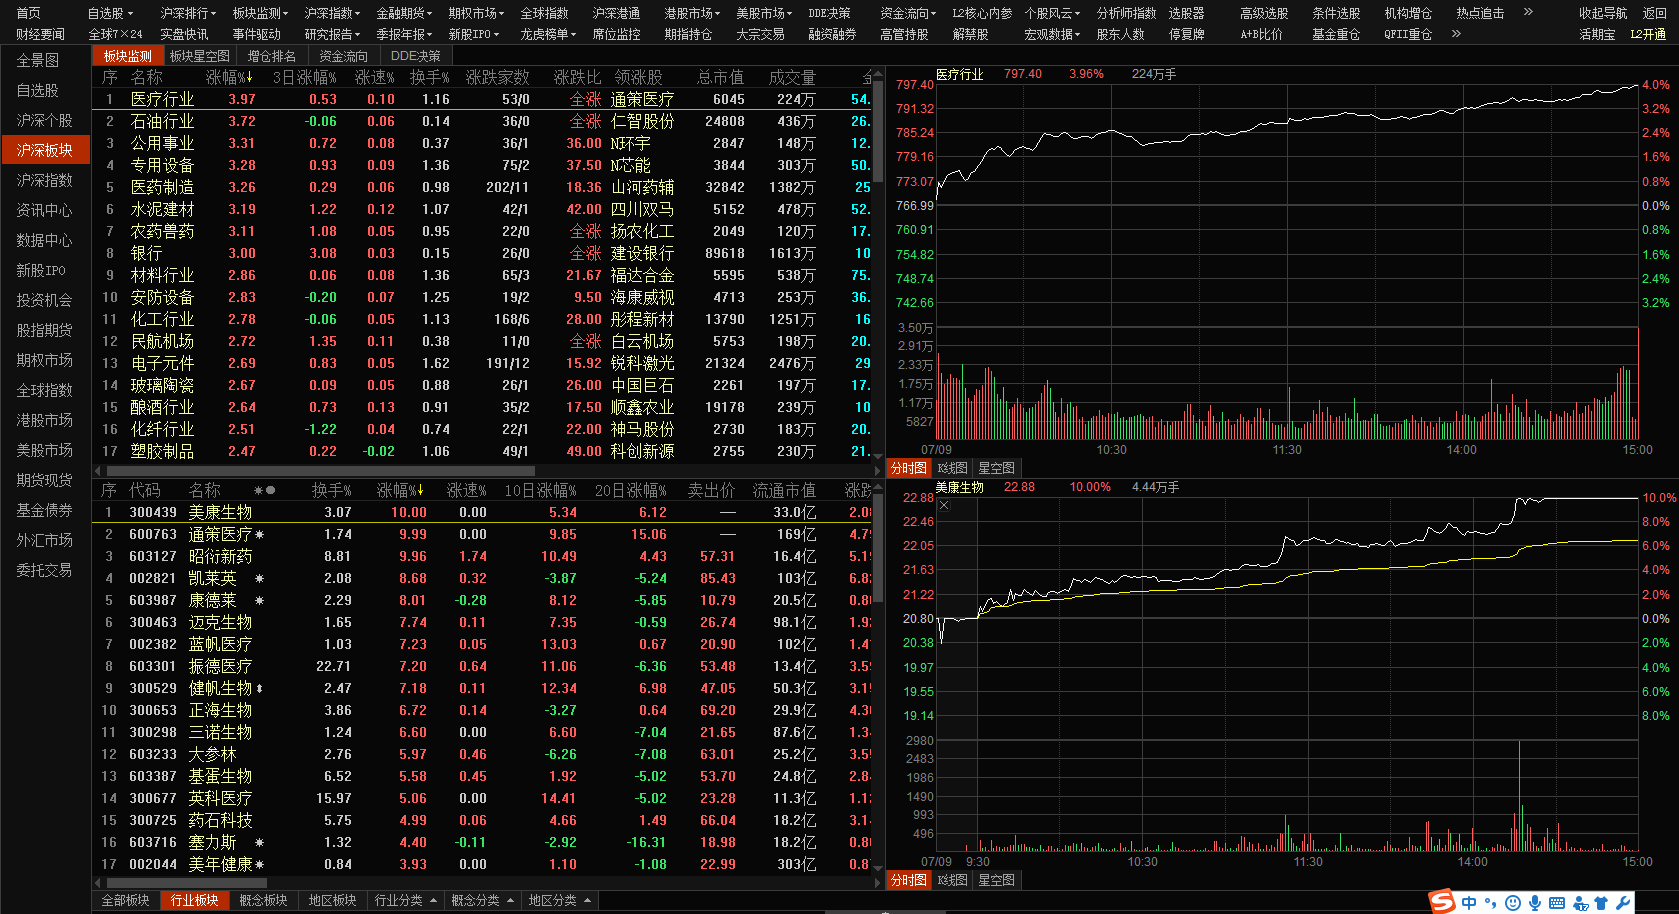The image size is (1679, 914).
Task: Open the soft keyboard icon
Action: point(1557,903)
